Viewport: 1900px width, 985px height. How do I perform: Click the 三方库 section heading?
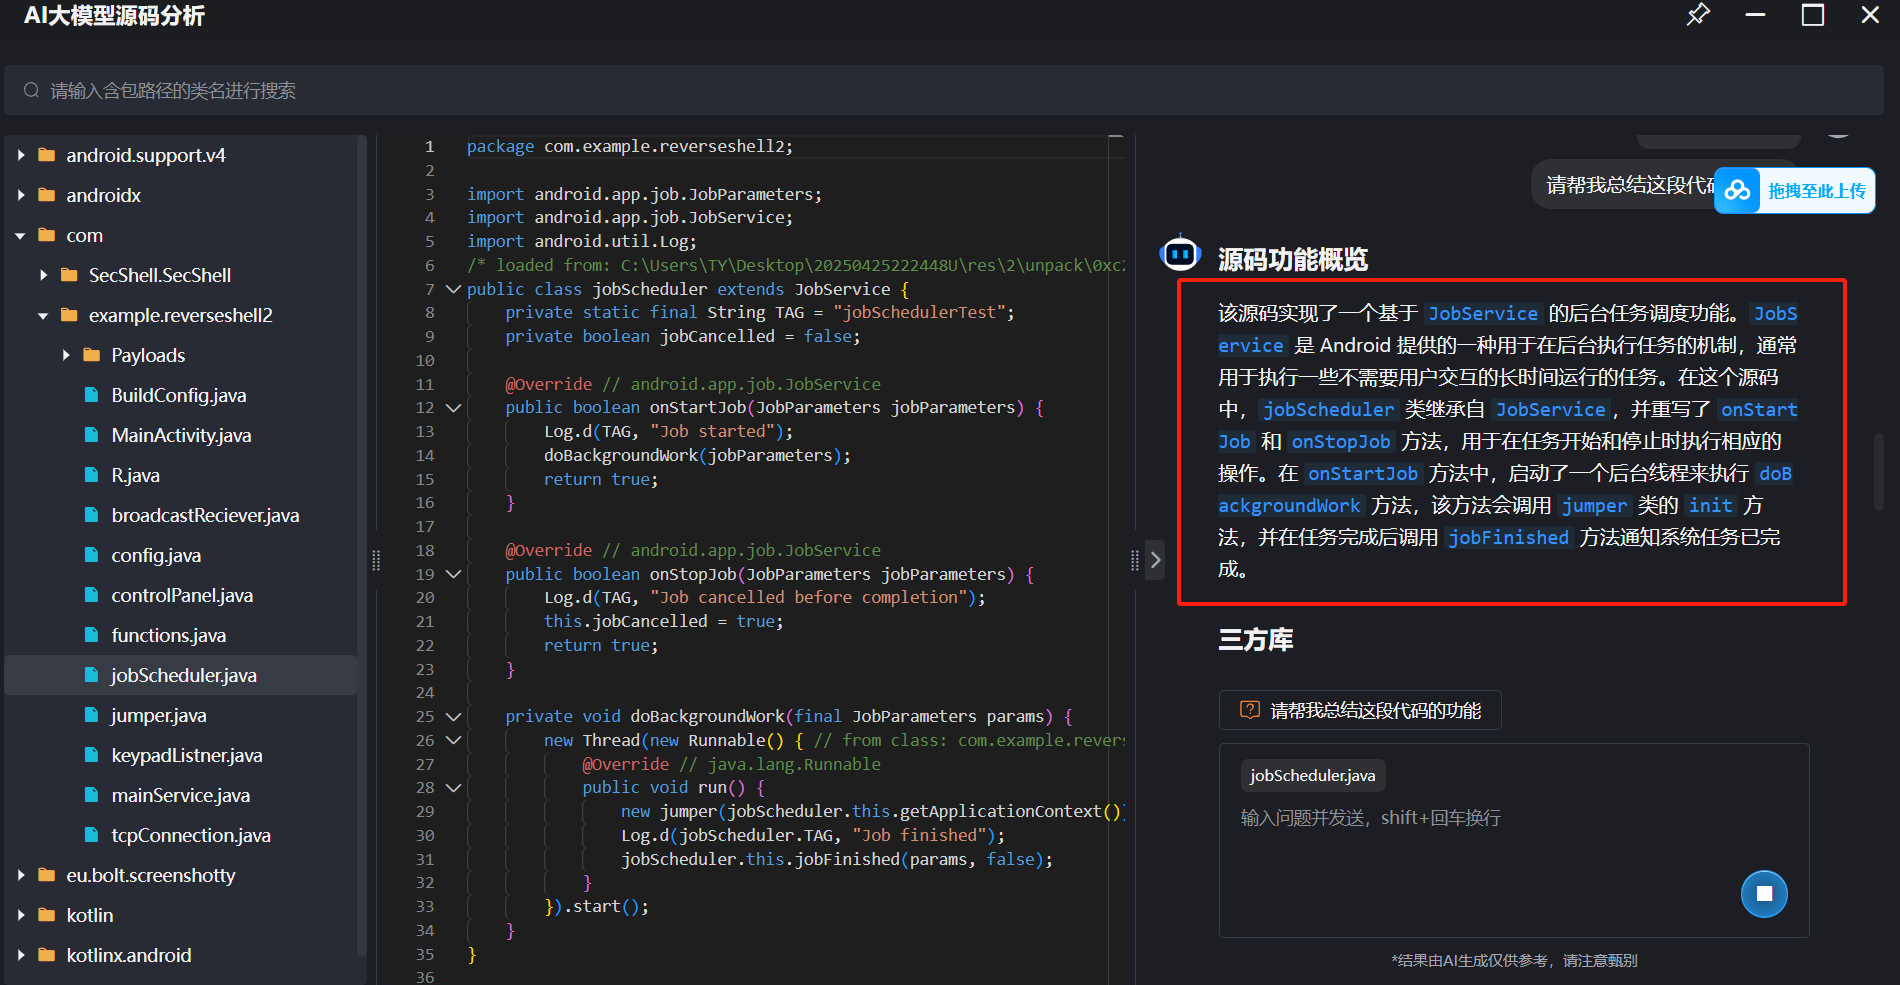[x=1256, y=640]
